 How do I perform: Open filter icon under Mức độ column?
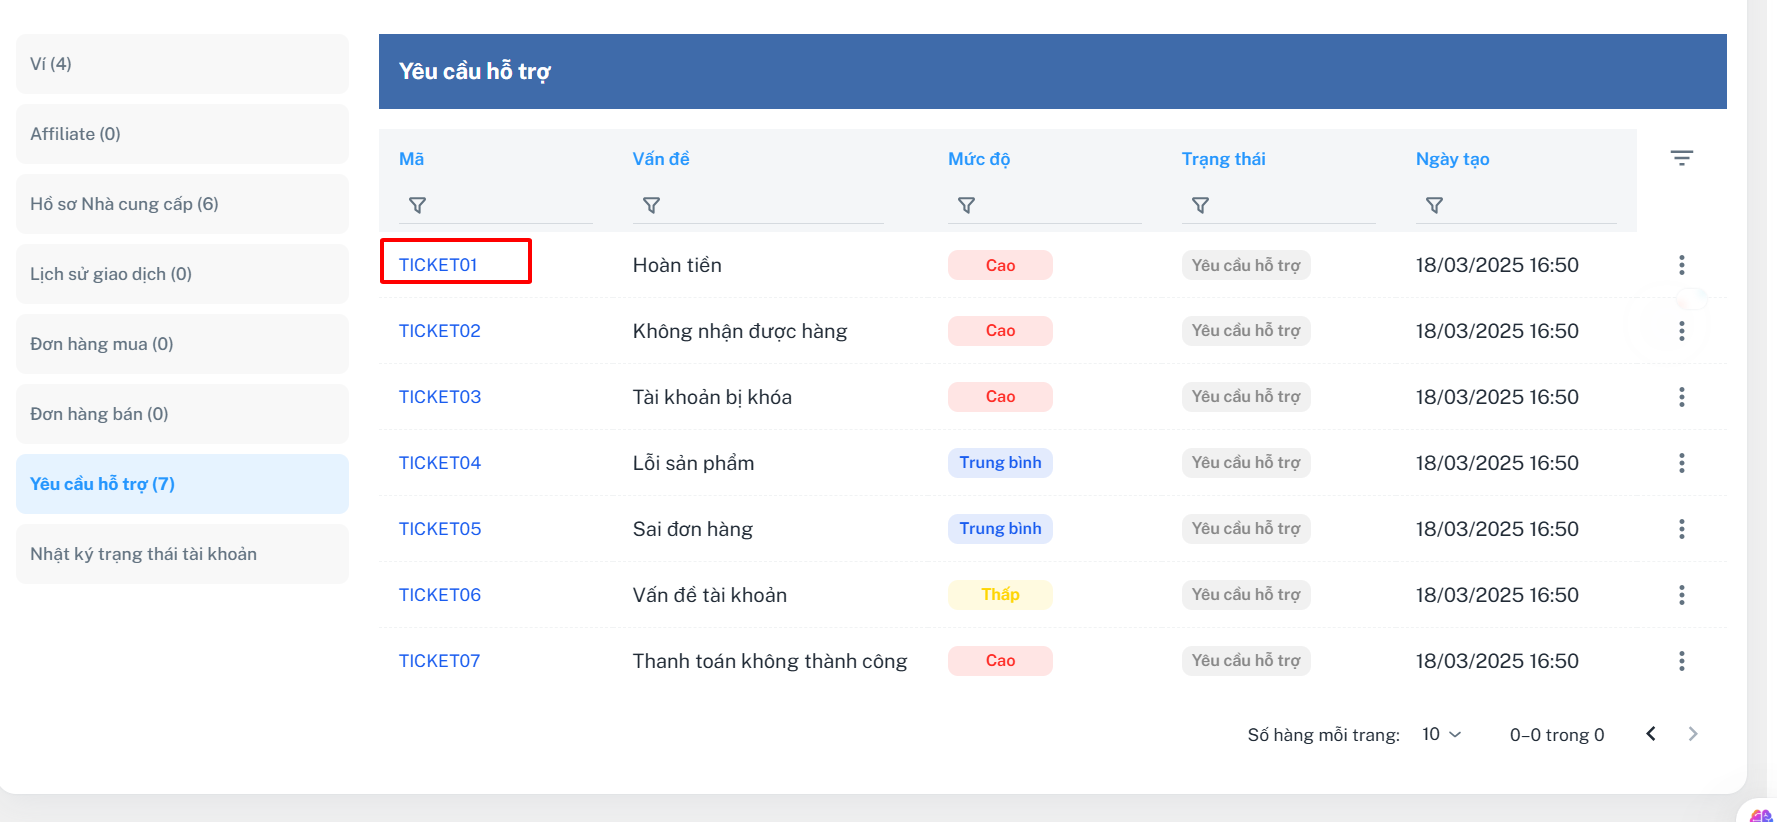[966, 205]
